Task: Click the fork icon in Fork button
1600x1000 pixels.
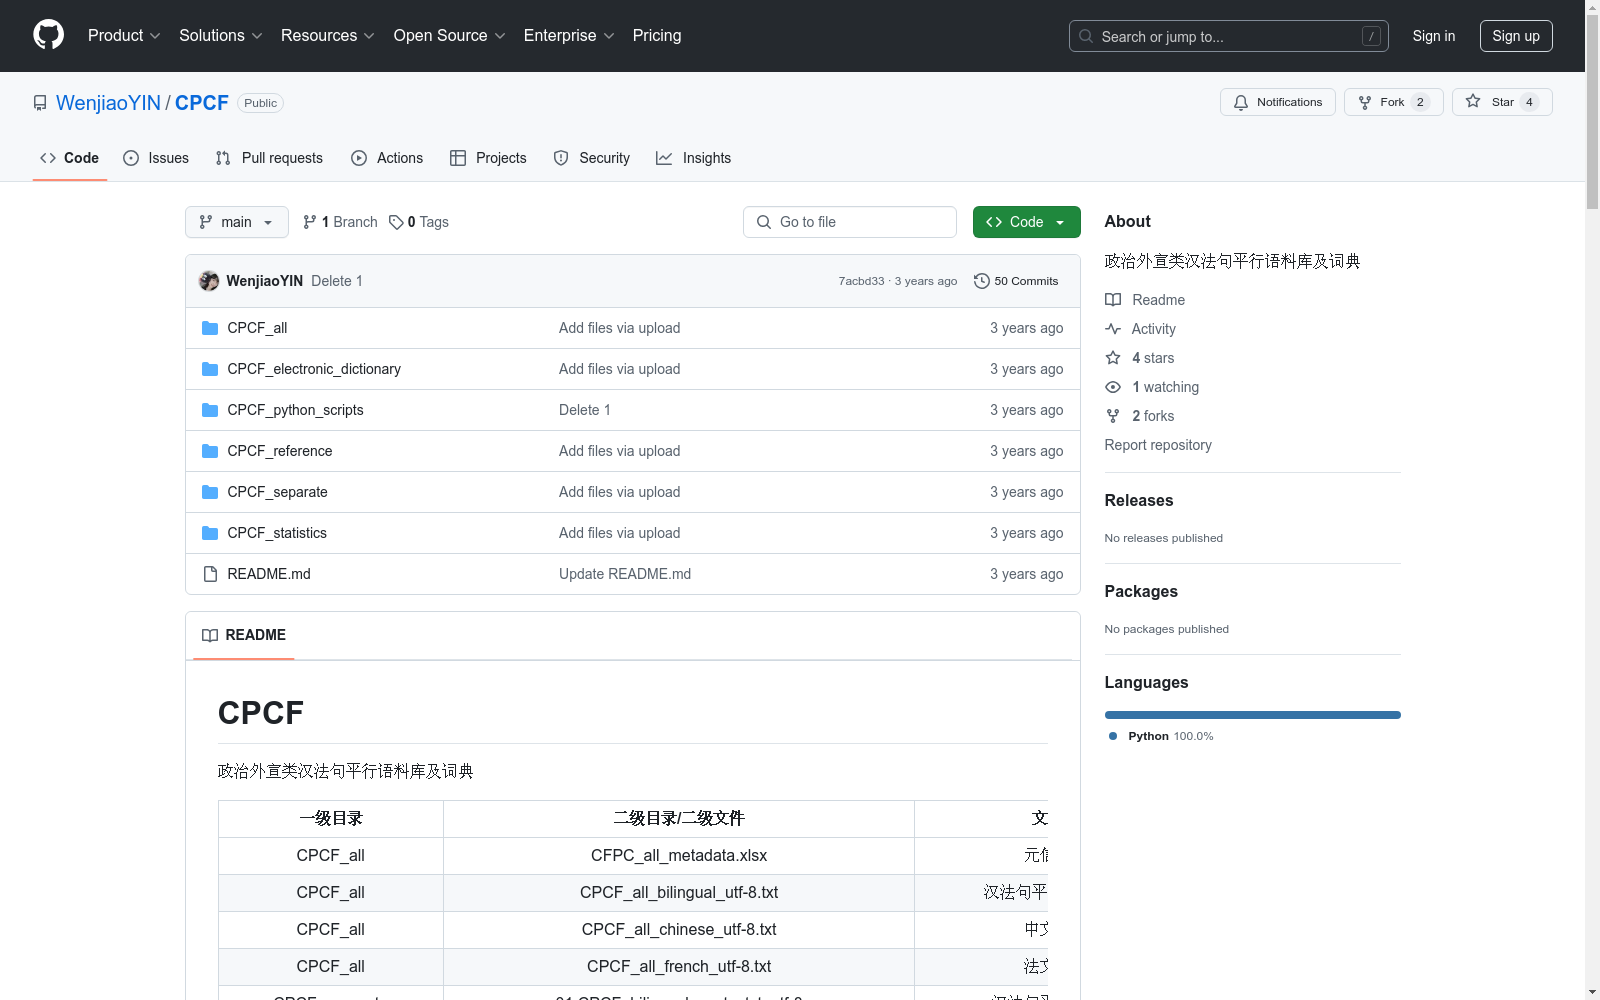Action: tap(1365, 102)
